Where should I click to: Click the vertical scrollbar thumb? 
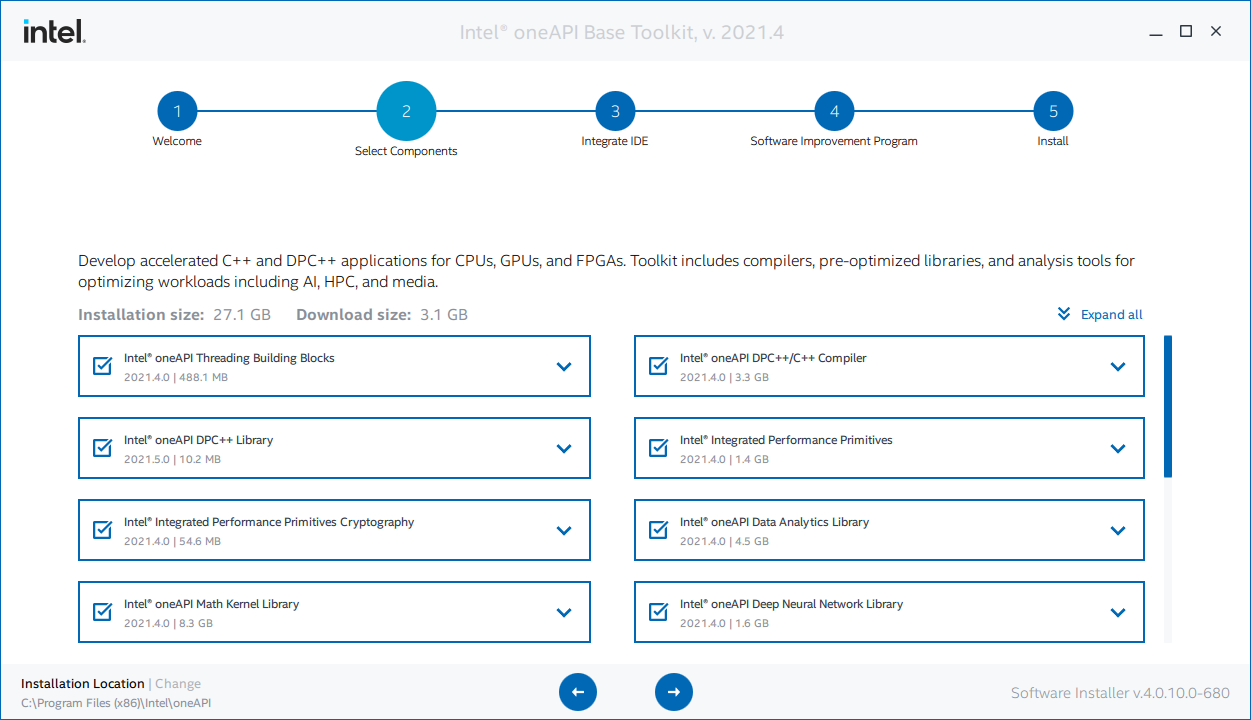[x=1168, y=406]
